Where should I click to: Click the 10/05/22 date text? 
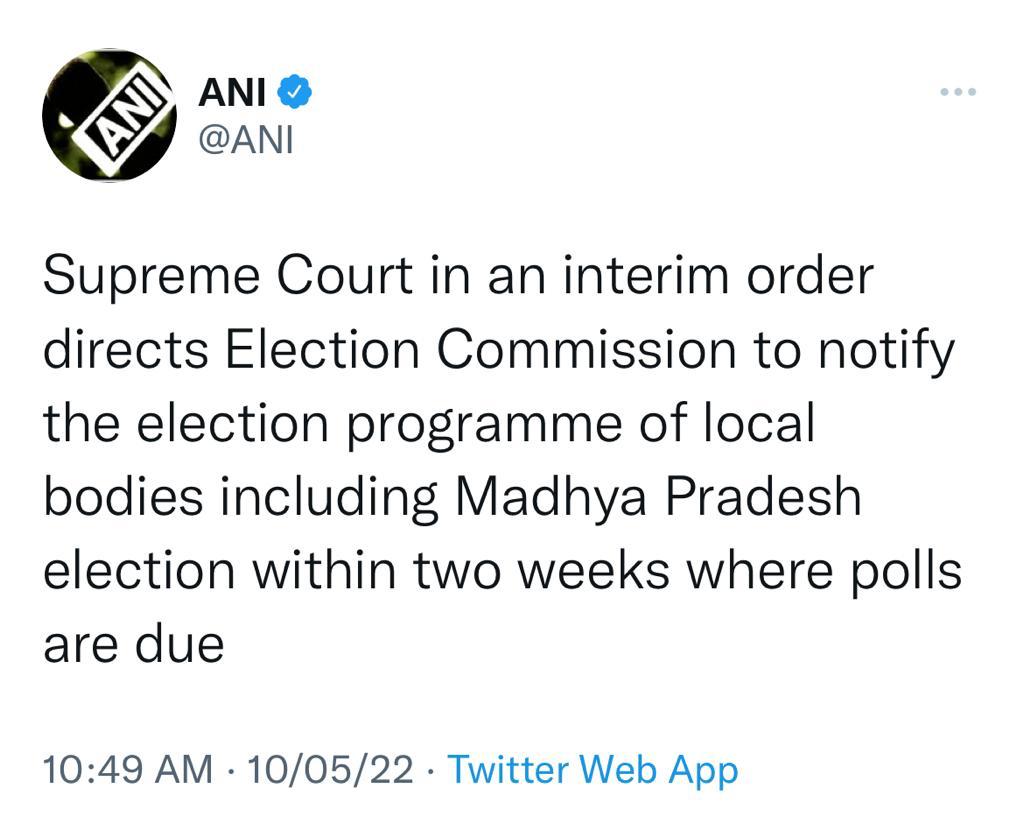[331, 770]
